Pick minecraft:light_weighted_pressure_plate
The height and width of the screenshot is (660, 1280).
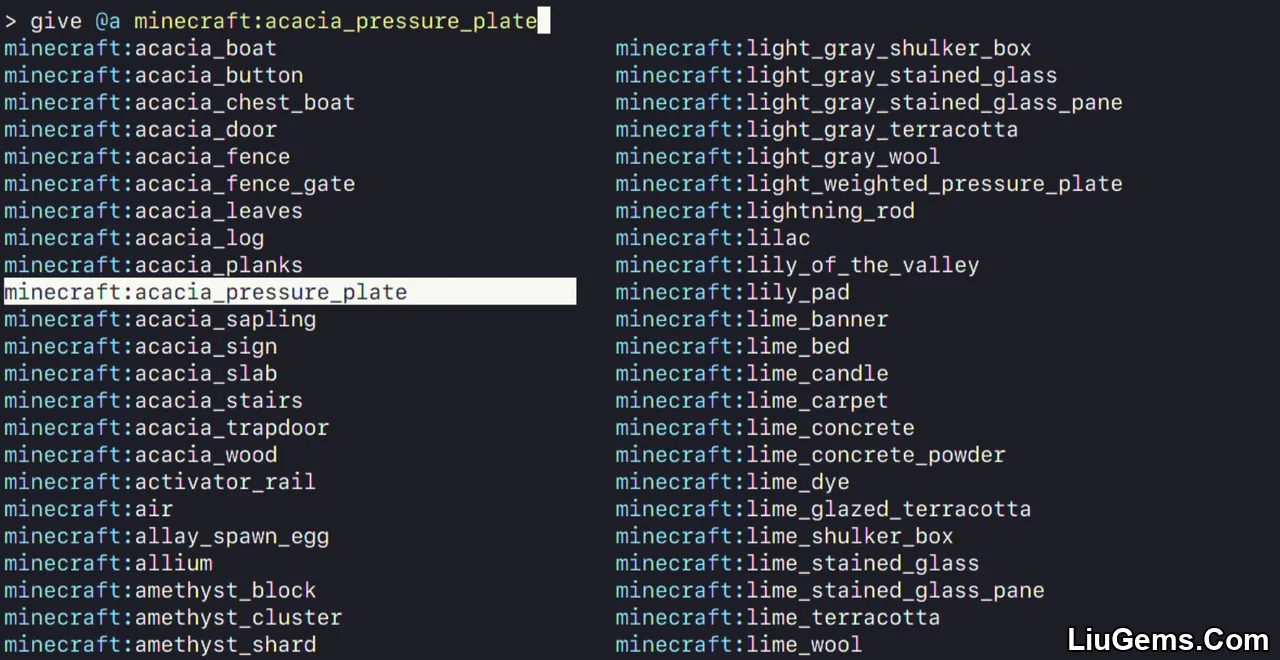pyautogui.click(x=869, y=184)
